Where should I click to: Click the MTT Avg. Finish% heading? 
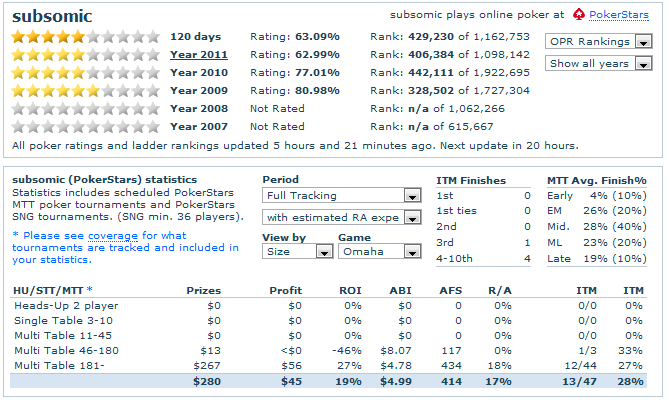pos(597,181)
